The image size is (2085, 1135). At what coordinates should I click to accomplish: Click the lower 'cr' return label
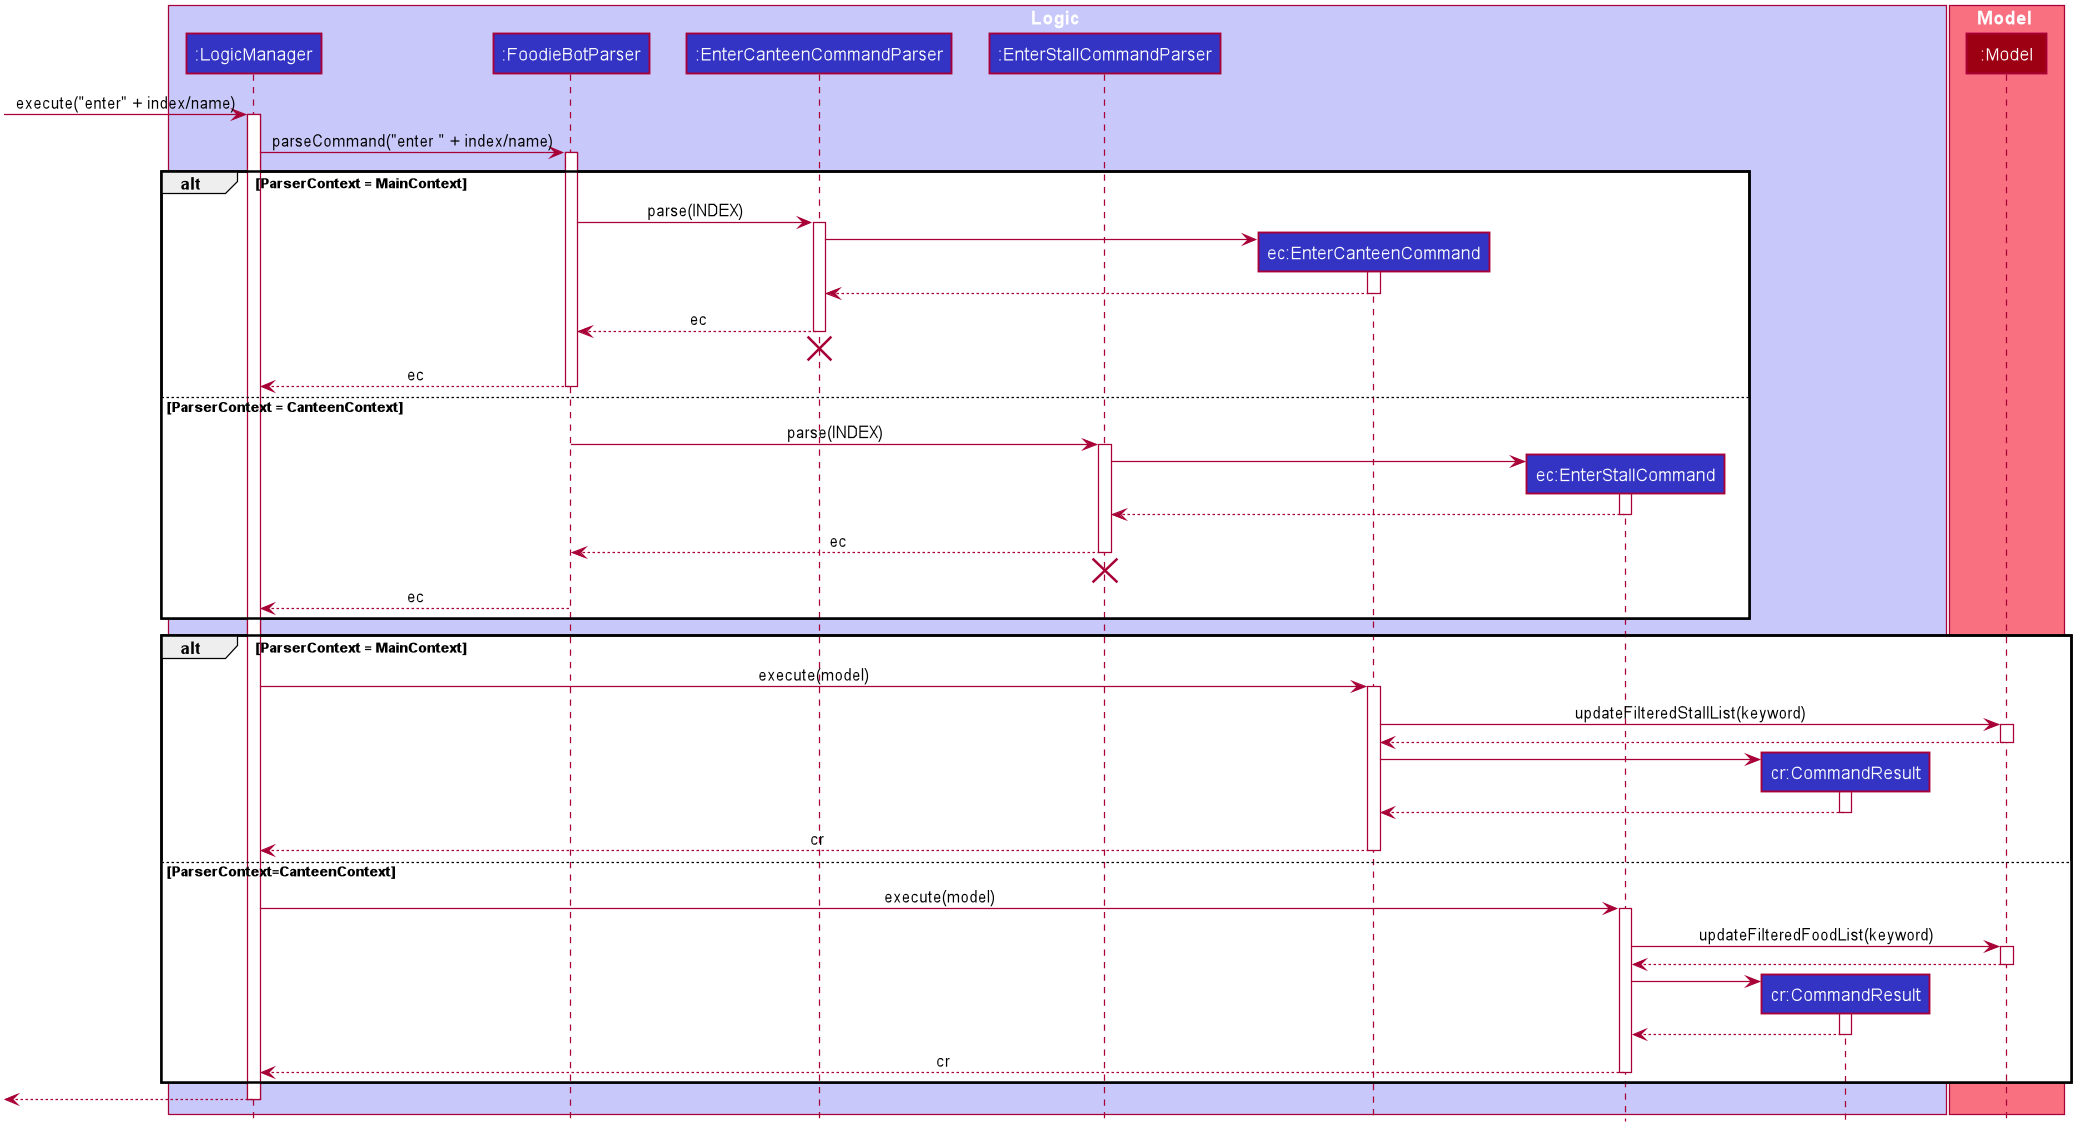coord(943,1061)
